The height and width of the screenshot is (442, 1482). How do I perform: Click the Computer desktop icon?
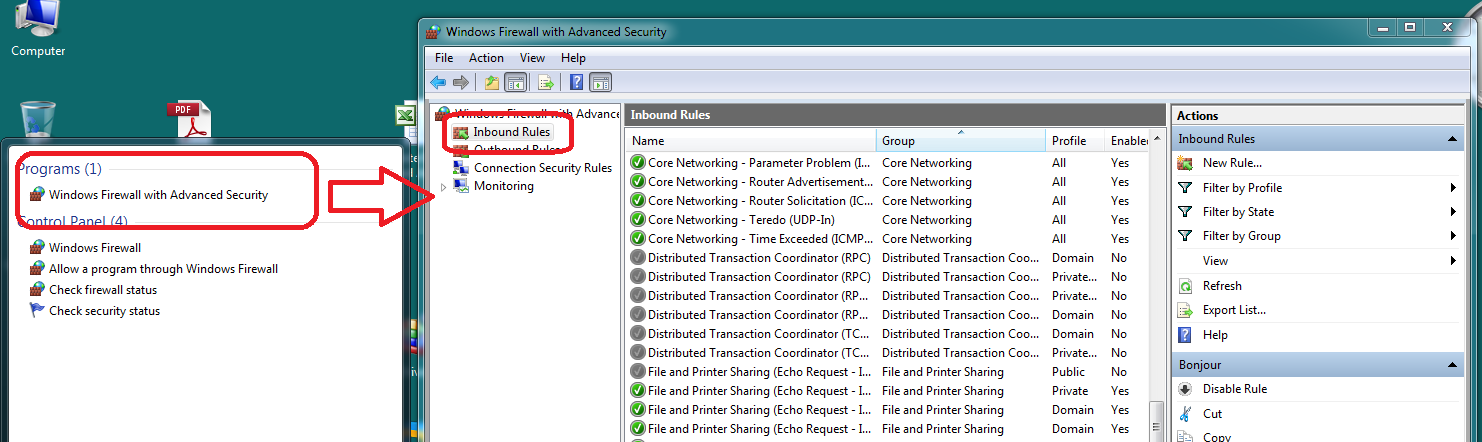pos(38,28)
